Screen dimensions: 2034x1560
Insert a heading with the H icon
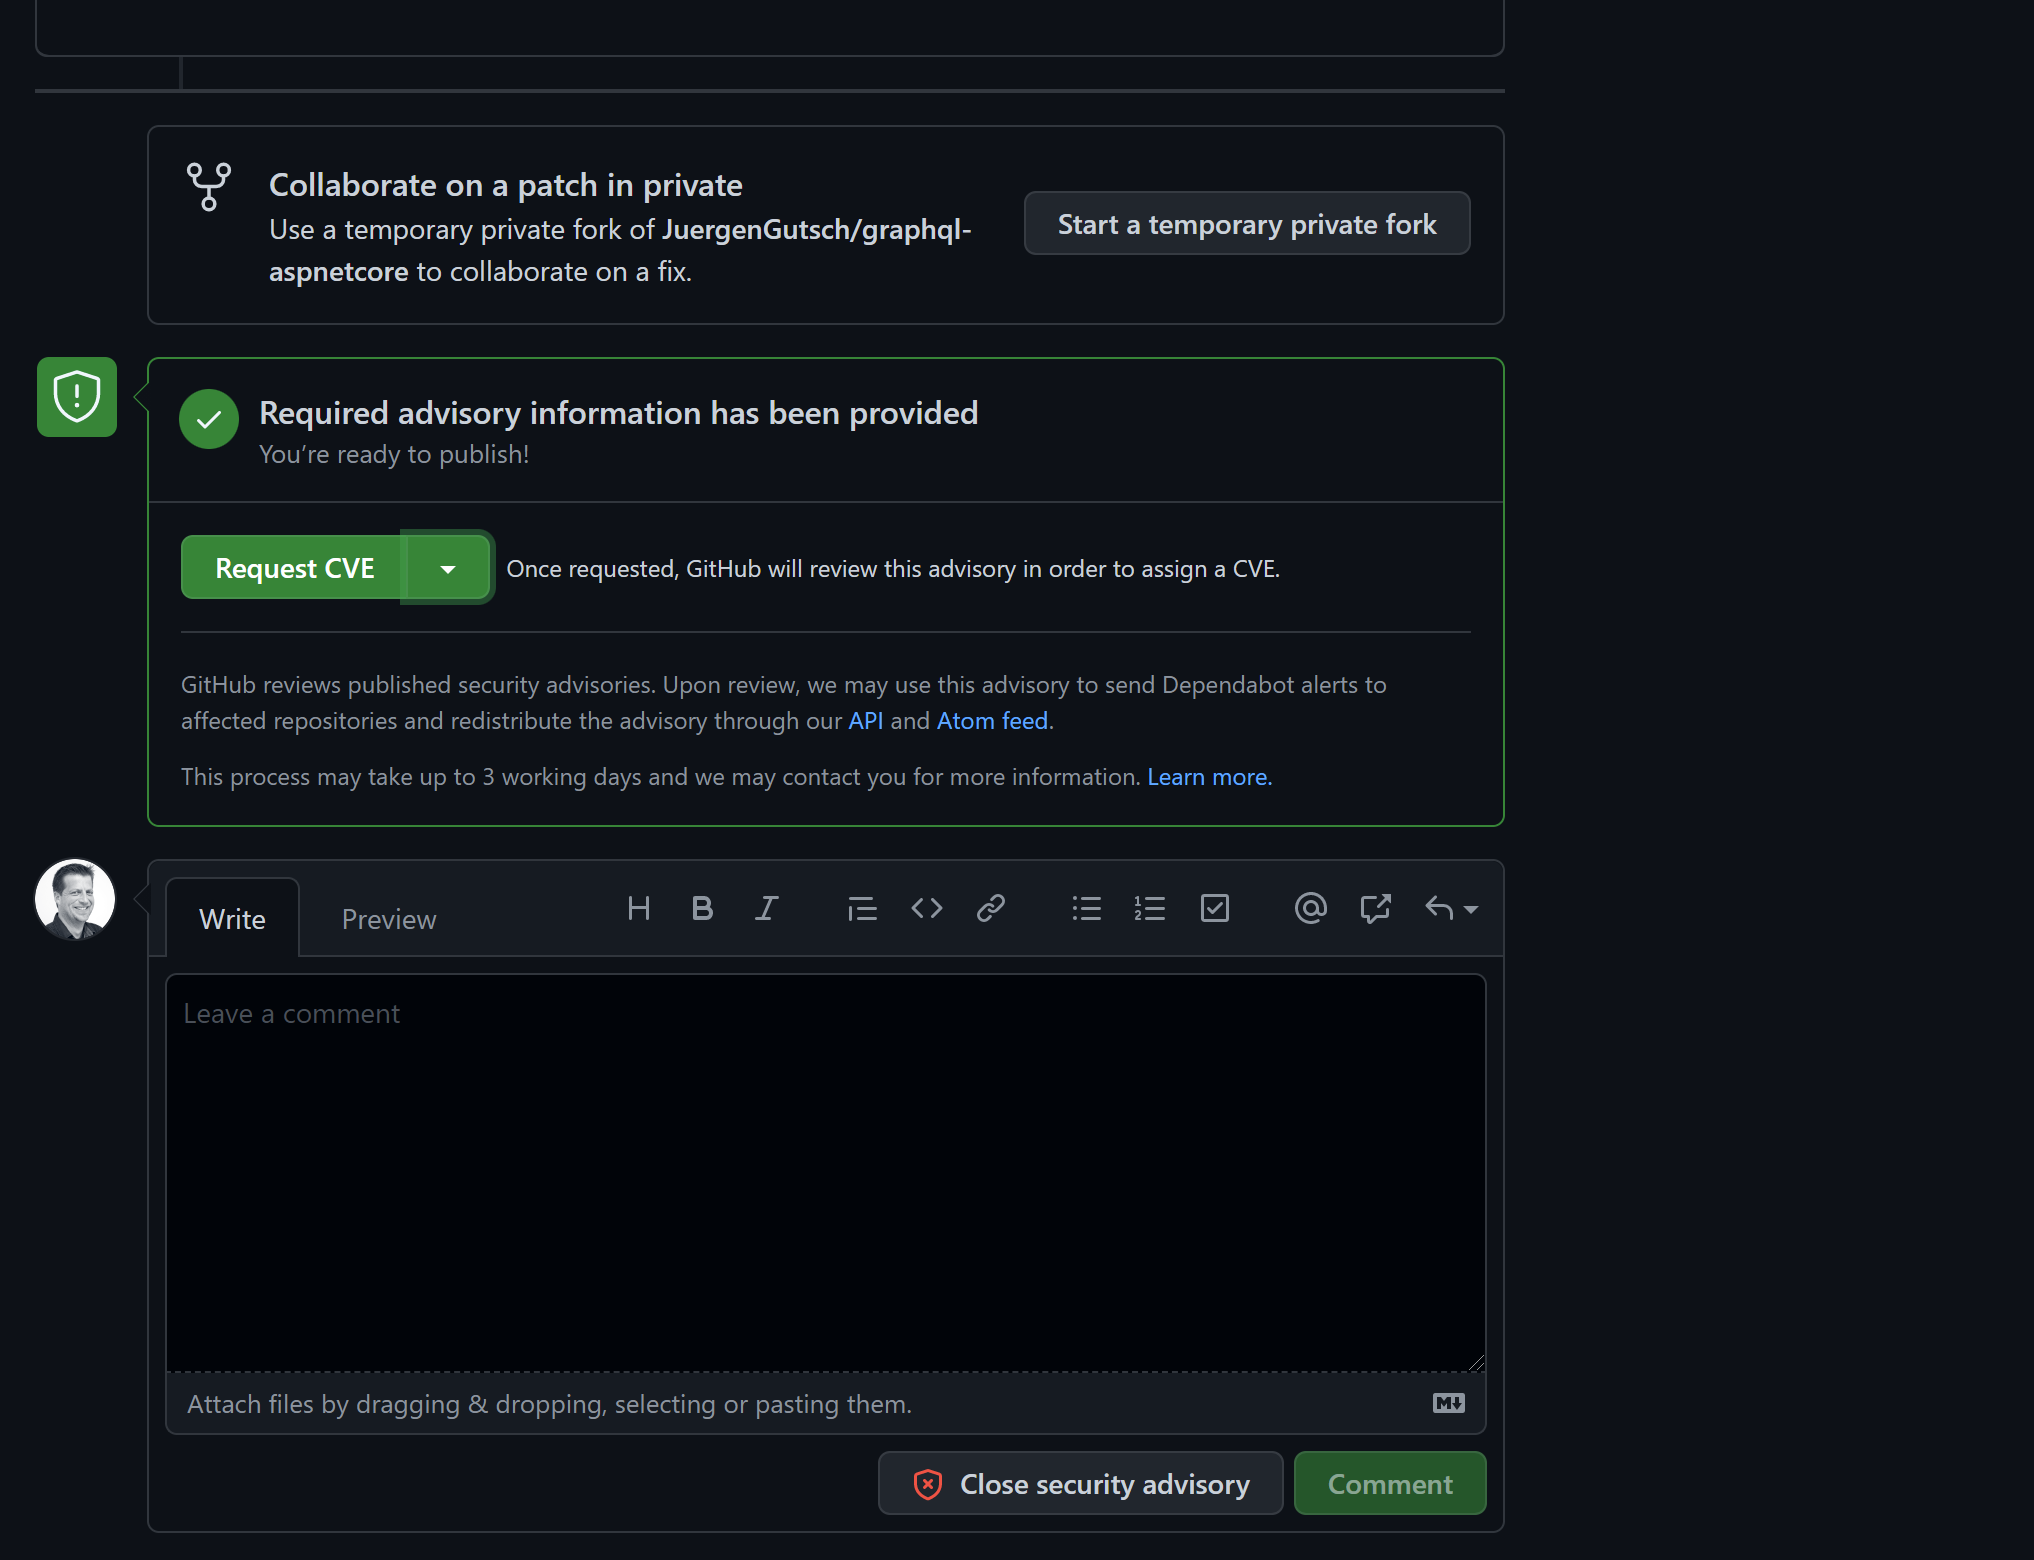(x=638, y=908)
